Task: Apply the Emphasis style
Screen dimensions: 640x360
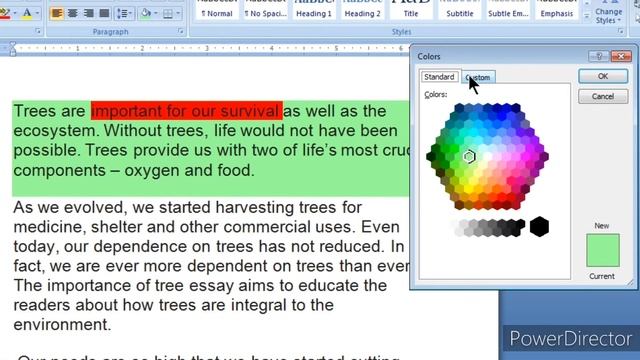Action: coord(557,10)
